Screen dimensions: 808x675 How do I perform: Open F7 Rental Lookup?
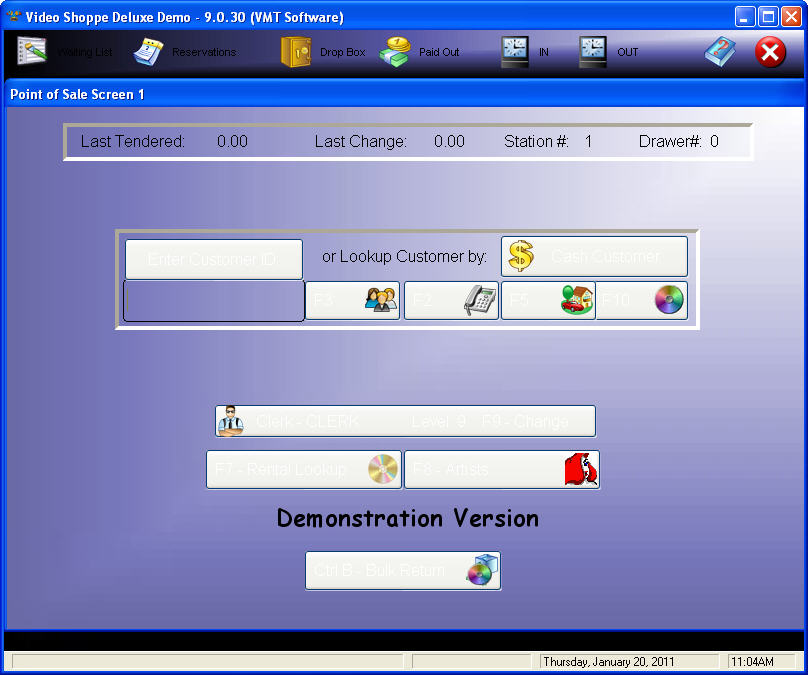click(303, 469)
